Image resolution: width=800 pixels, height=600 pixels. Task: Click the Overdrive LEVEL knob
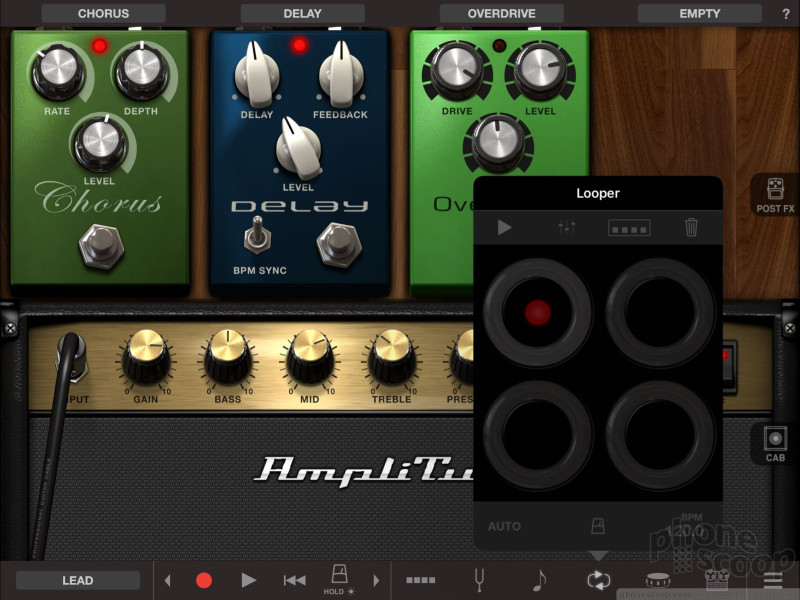click(540, 70)
